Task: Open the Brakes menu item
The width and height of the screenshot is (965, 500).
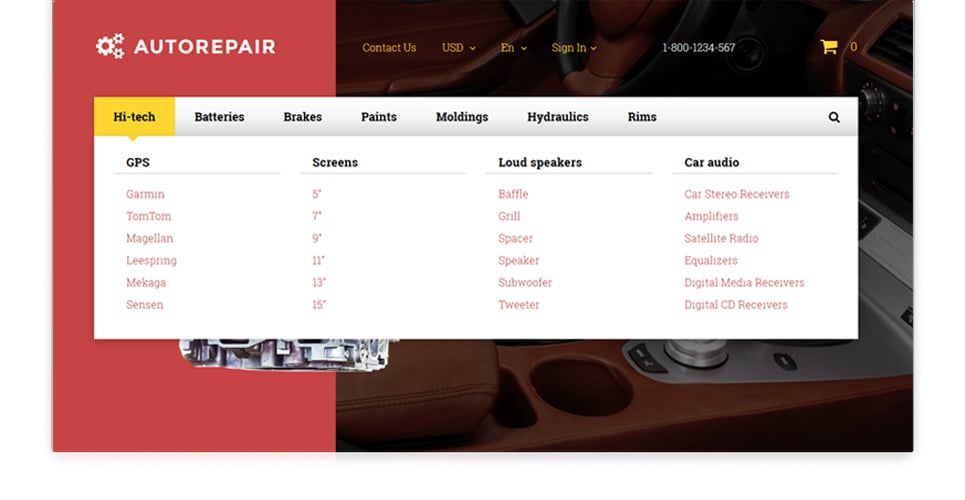Action: [303, 116]
